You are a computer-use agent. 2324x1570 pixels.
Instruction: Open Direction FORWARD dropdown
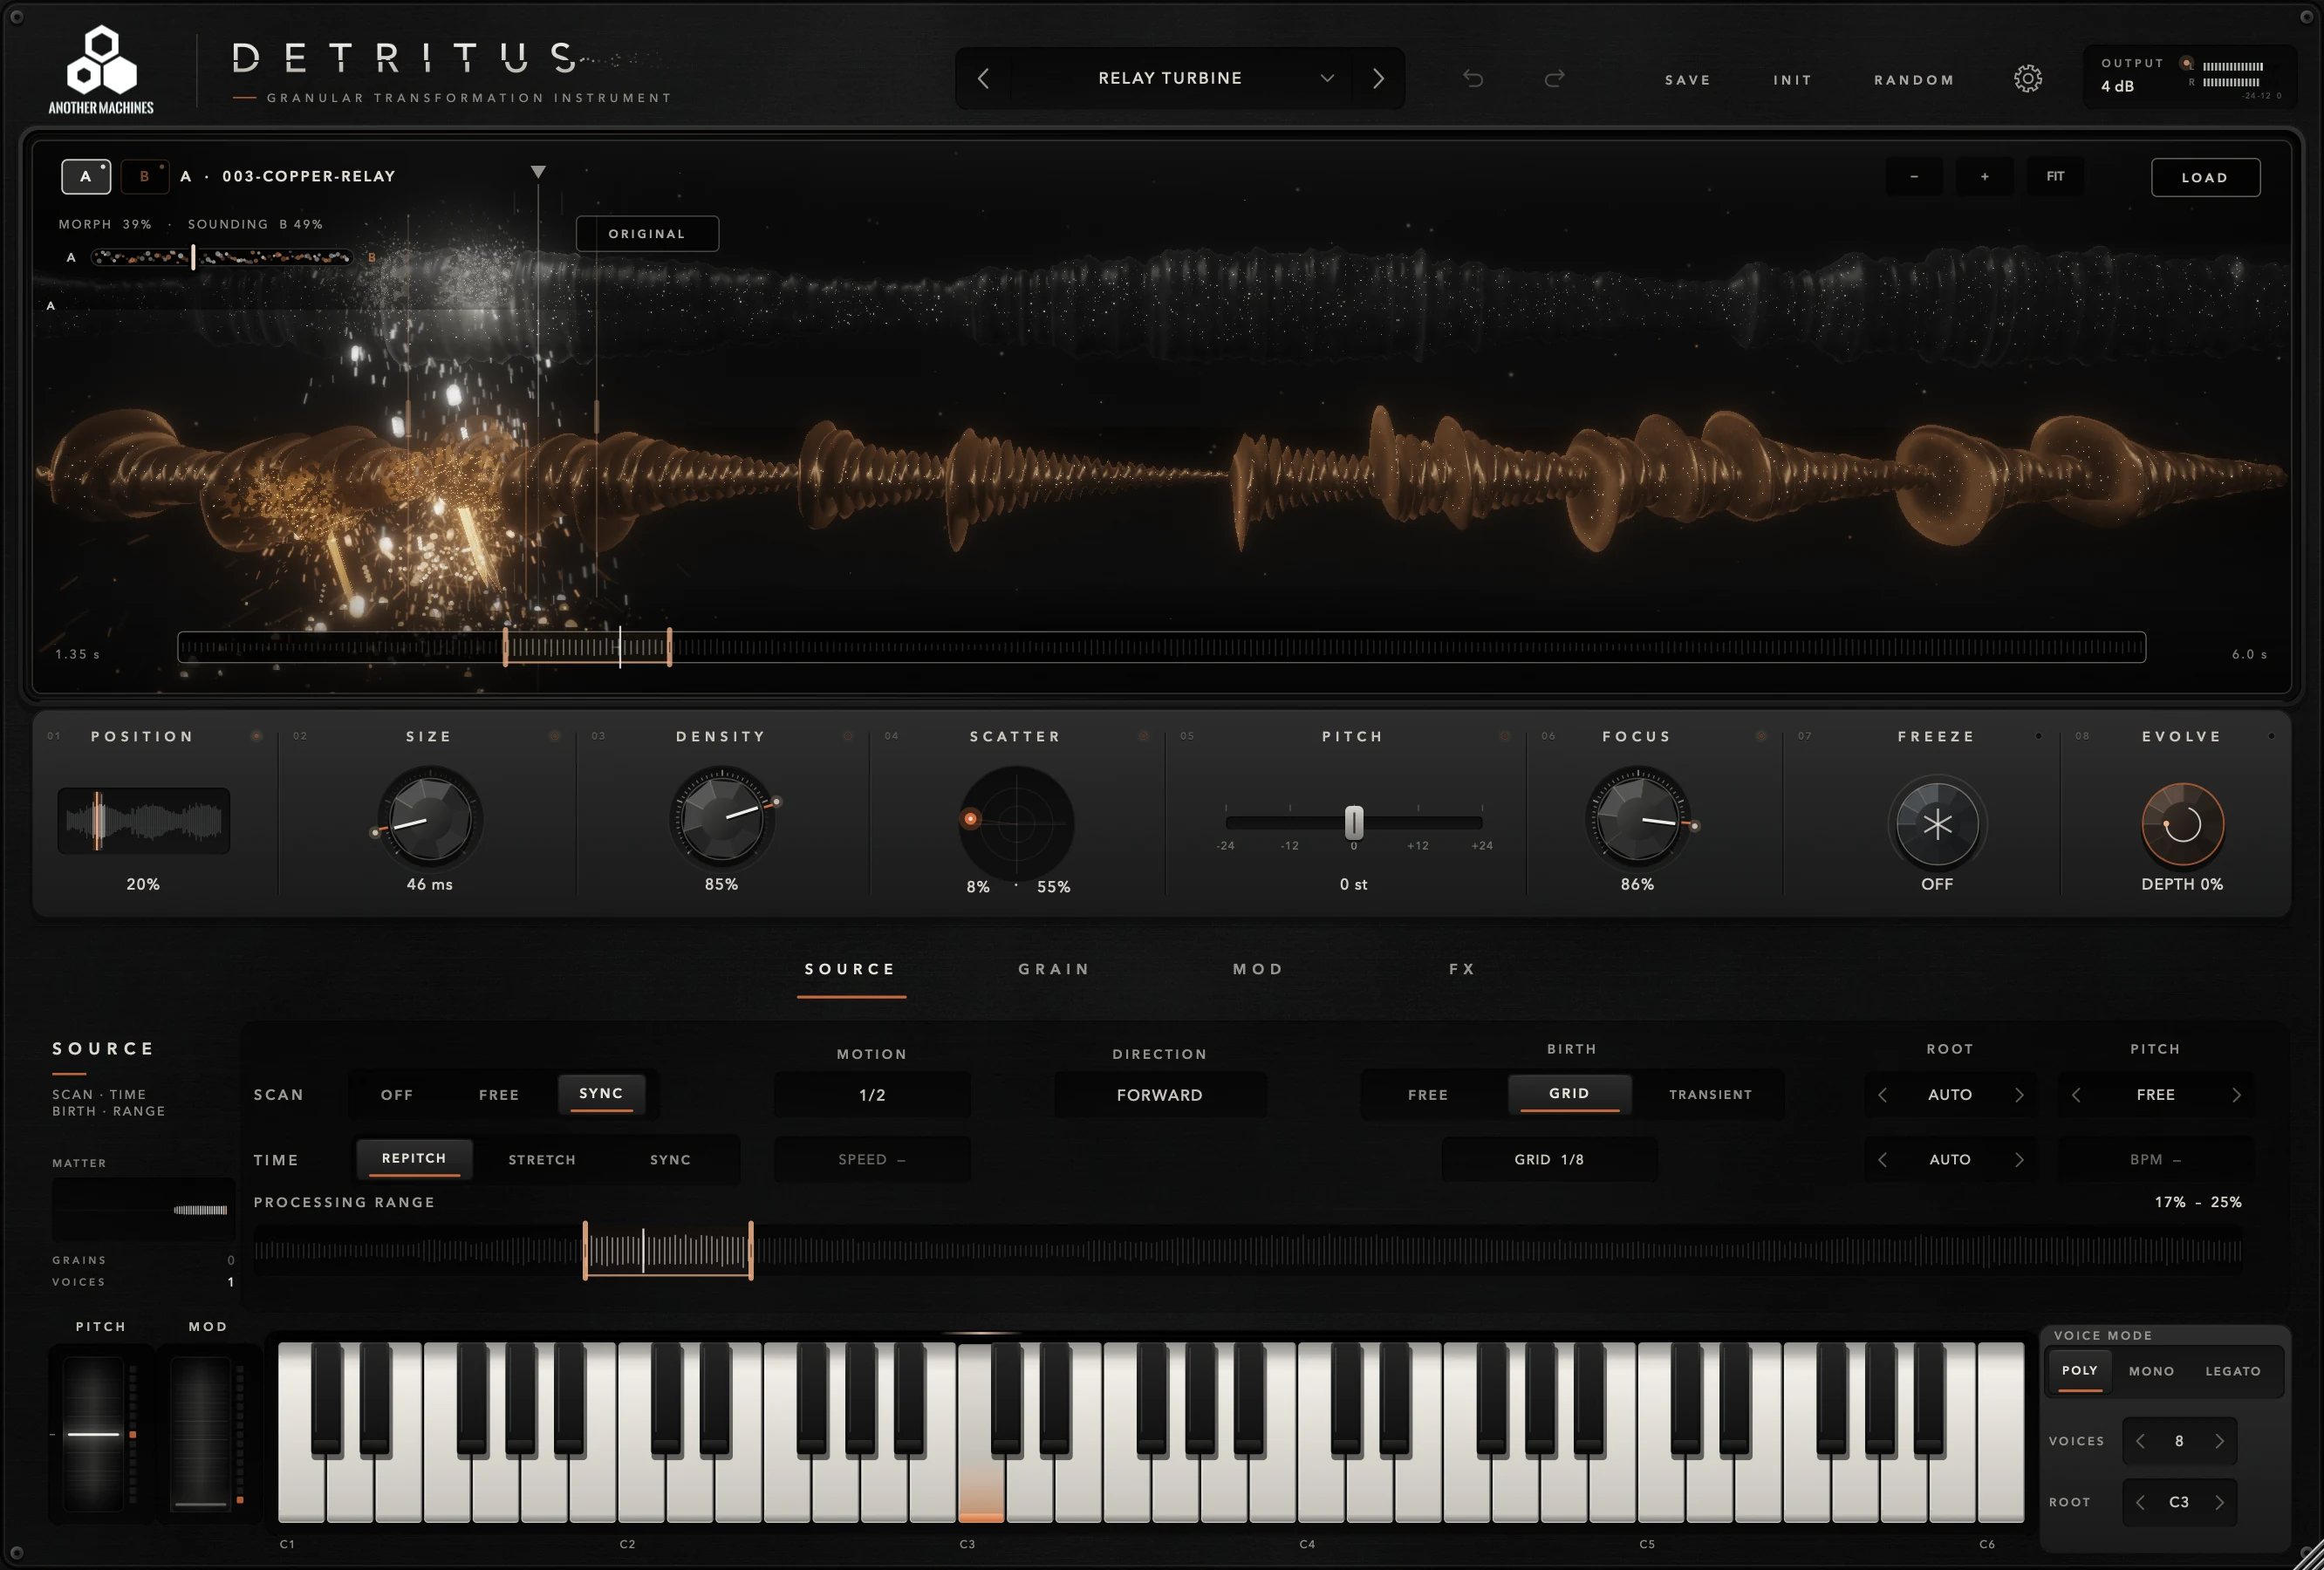pos(1160,1095)
